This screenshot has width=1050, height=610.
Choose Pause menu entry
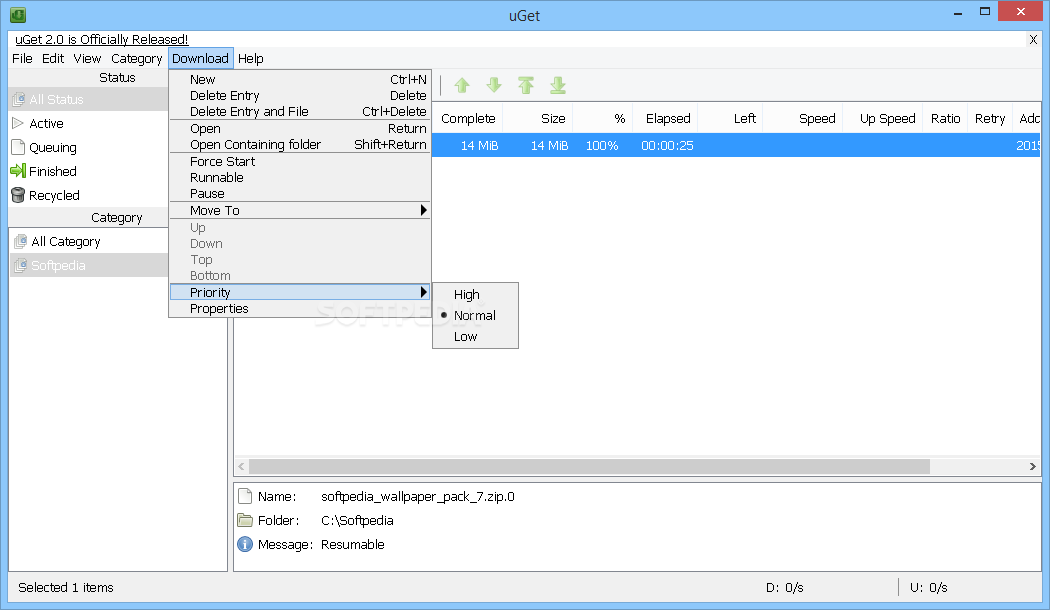(300, 194)
